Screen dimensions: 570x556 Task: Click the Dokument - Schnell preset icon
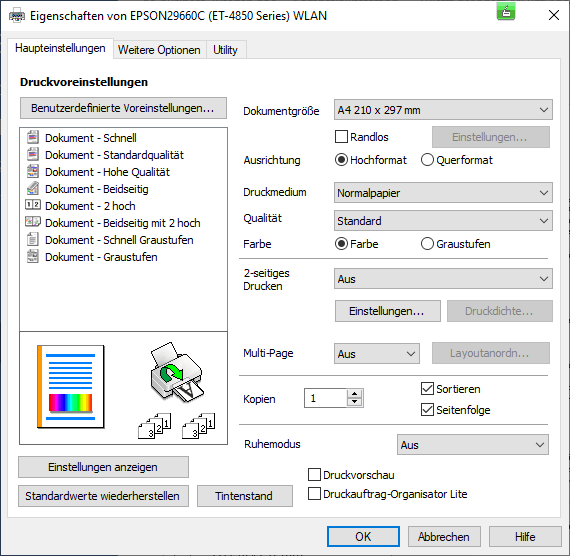33,137
